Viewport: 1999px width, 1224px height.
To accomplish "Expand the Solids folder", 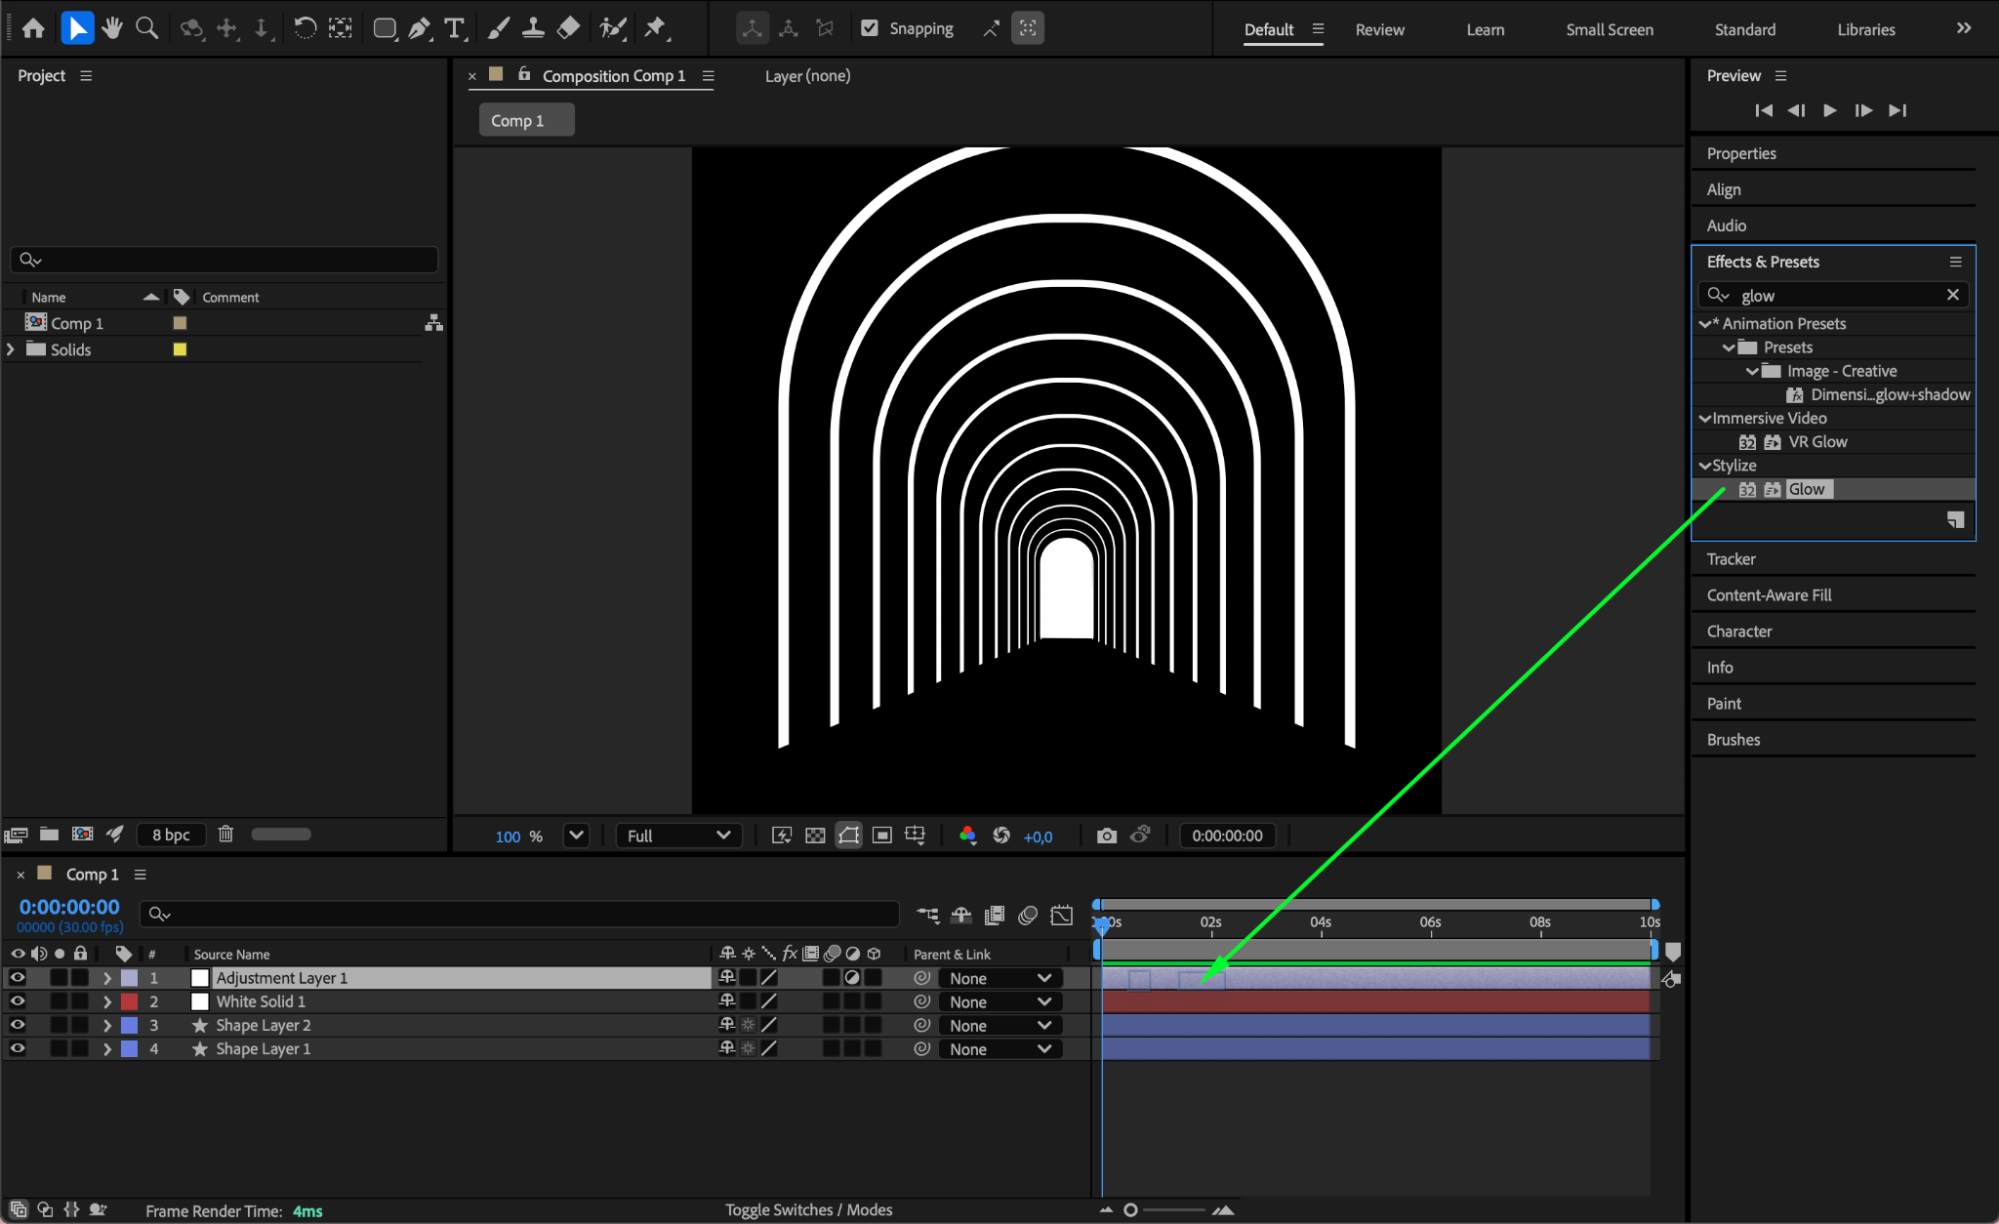I will tap(11, 349).
